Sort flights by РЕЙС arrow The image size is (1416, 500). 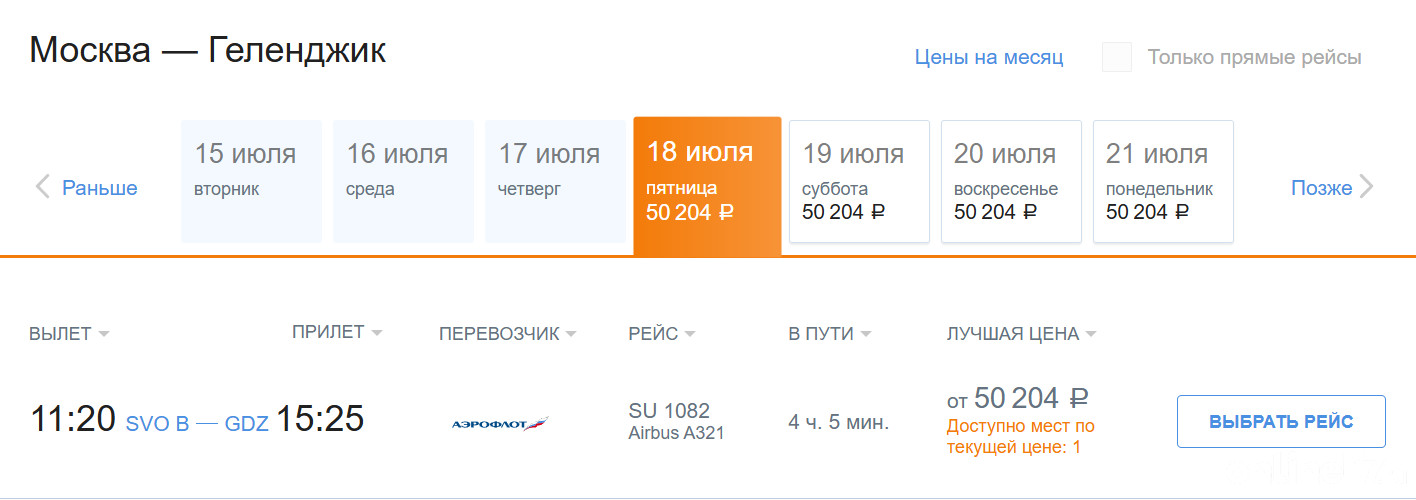690,335
